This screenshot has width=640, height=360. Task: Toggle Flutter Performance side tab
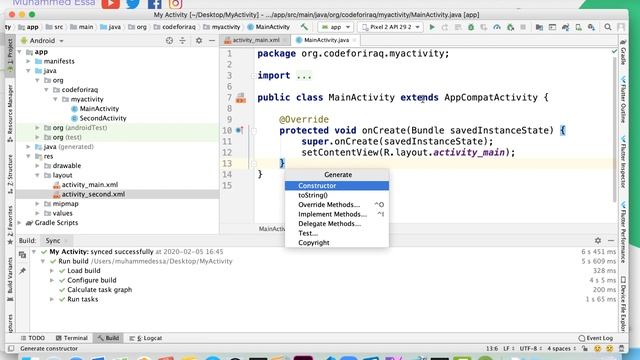(x=623, y=232)
